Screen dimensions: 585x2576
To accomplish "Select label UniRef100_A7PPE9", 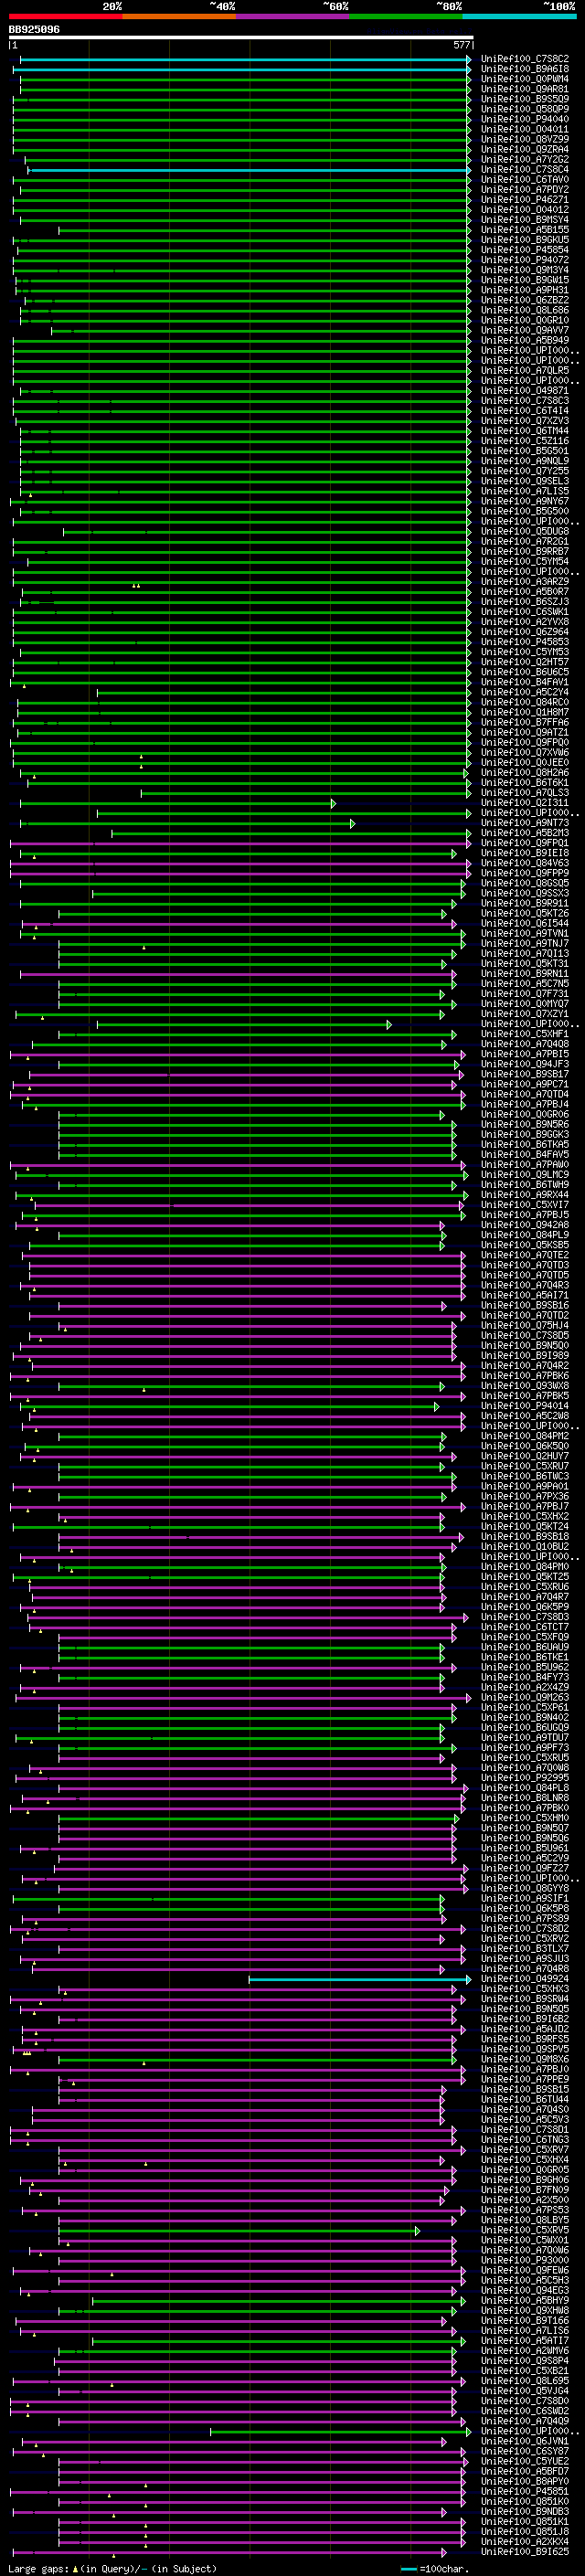I will (x=525, y=2080).
